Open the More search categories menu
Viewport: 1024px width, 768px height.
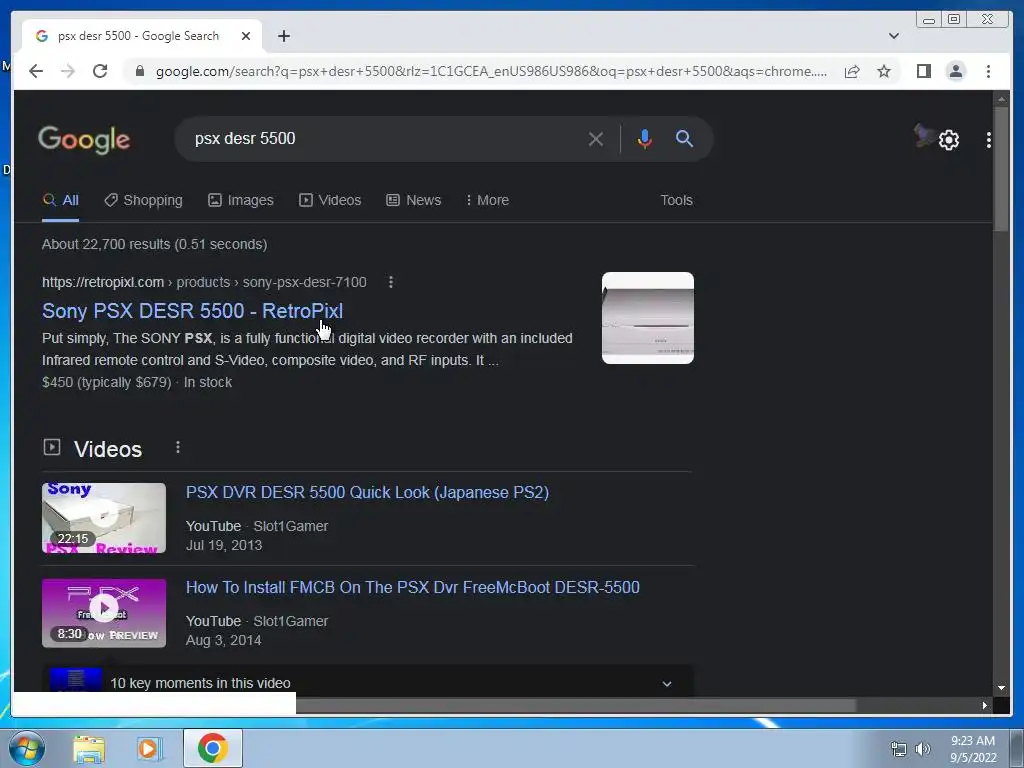487,200
